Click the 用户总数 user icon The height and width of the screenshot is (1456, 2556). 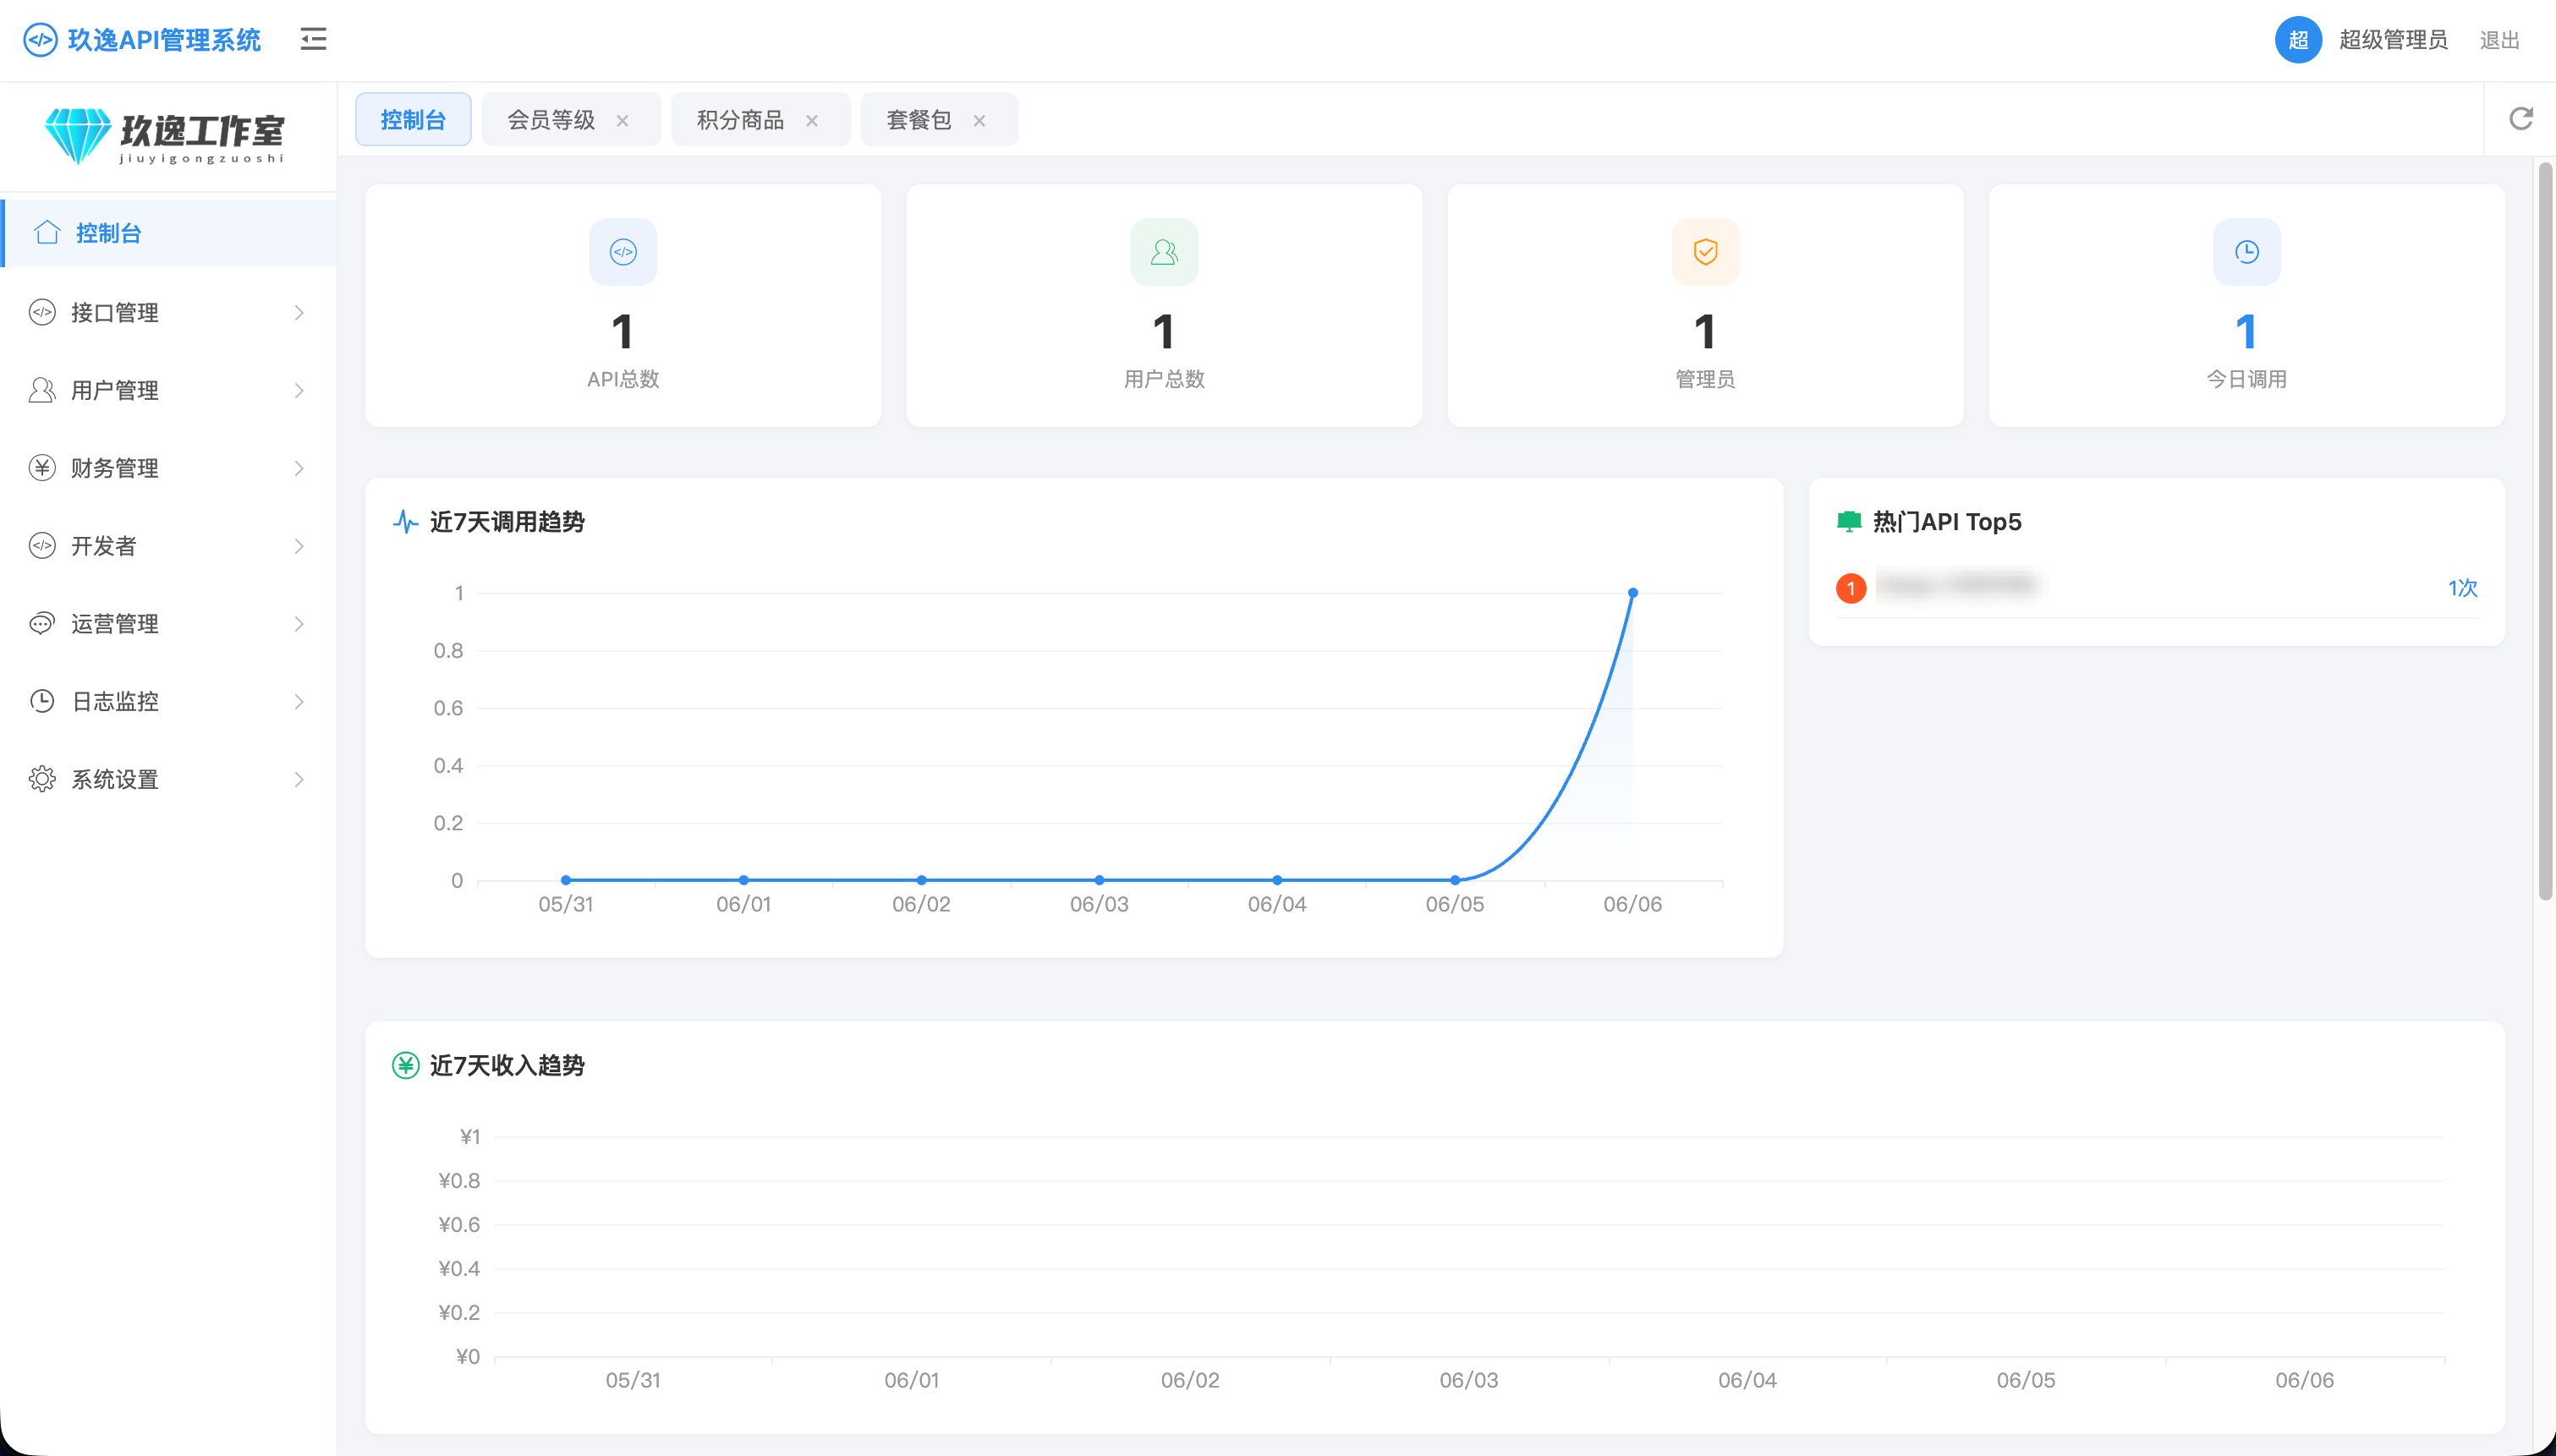click(1164, 252)
